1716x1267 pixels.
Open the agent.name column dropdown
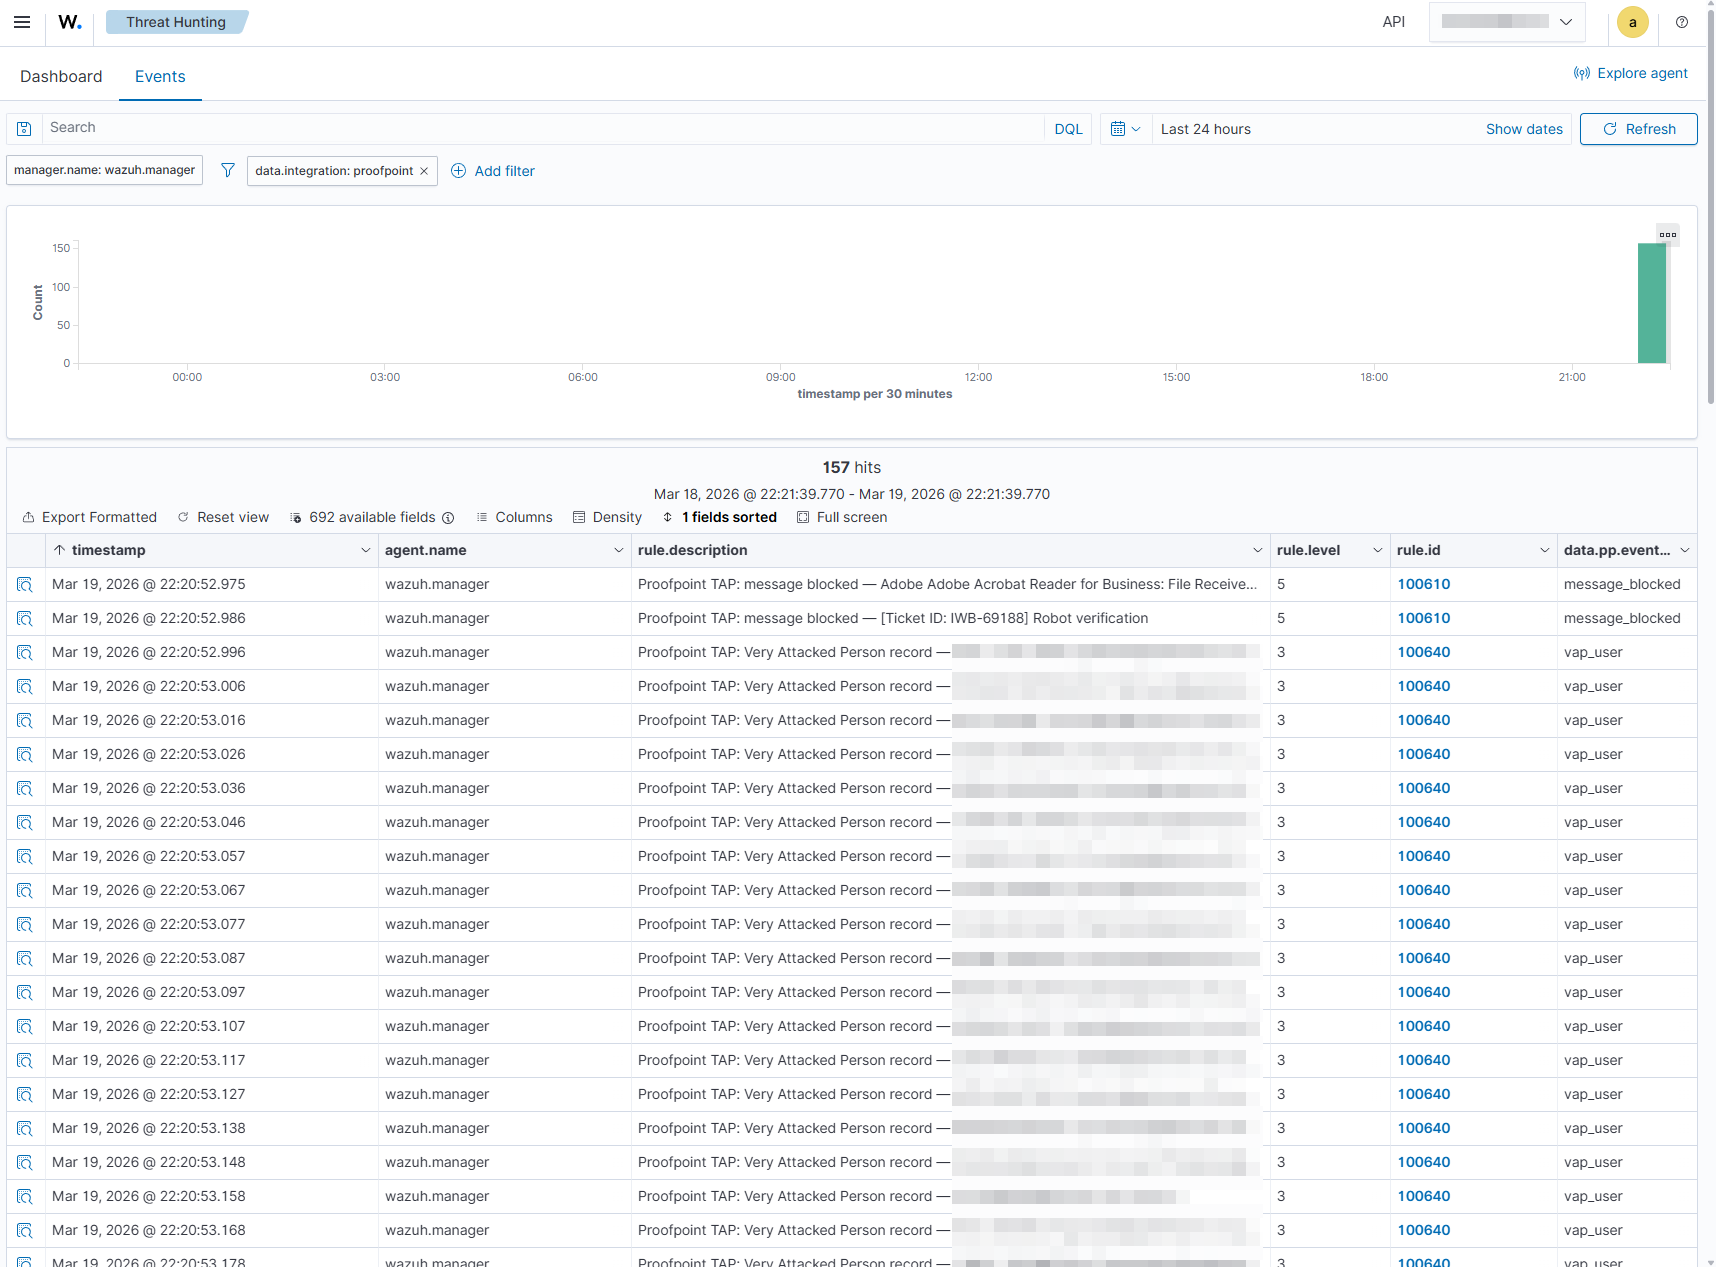(x=617, y=550)
